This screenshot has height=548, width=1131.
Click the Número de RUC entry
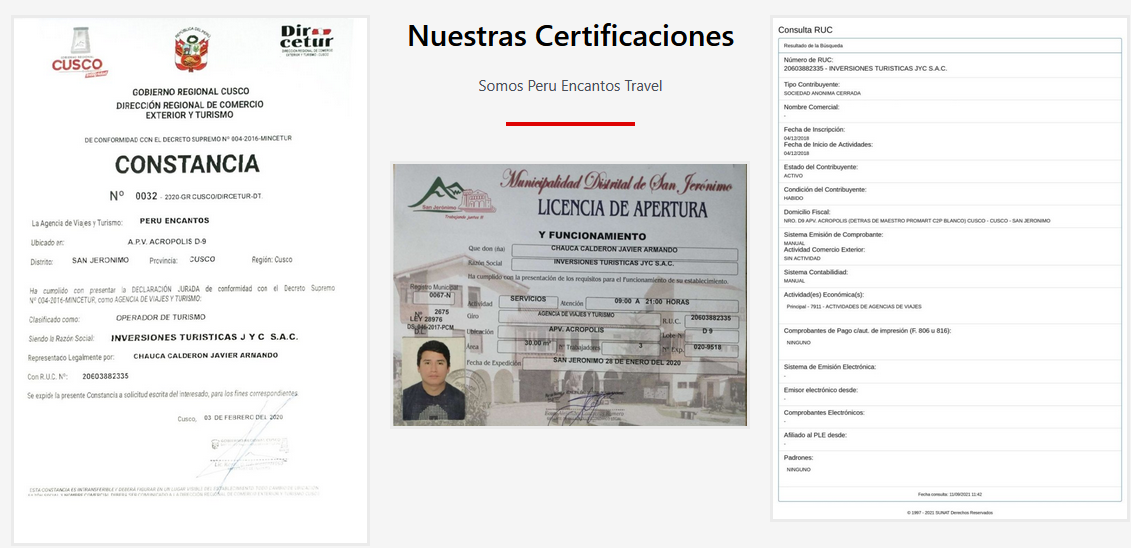[865, 64]
